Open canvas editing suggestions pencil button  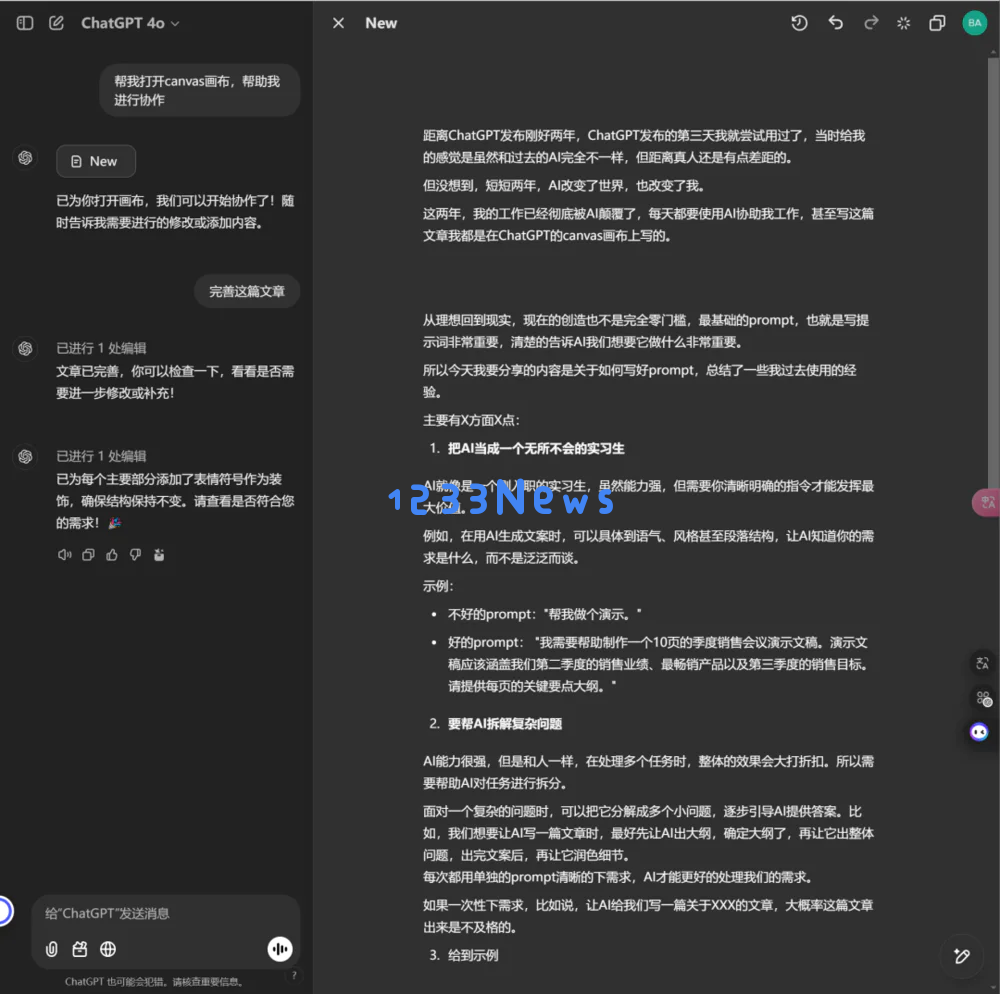962,956
